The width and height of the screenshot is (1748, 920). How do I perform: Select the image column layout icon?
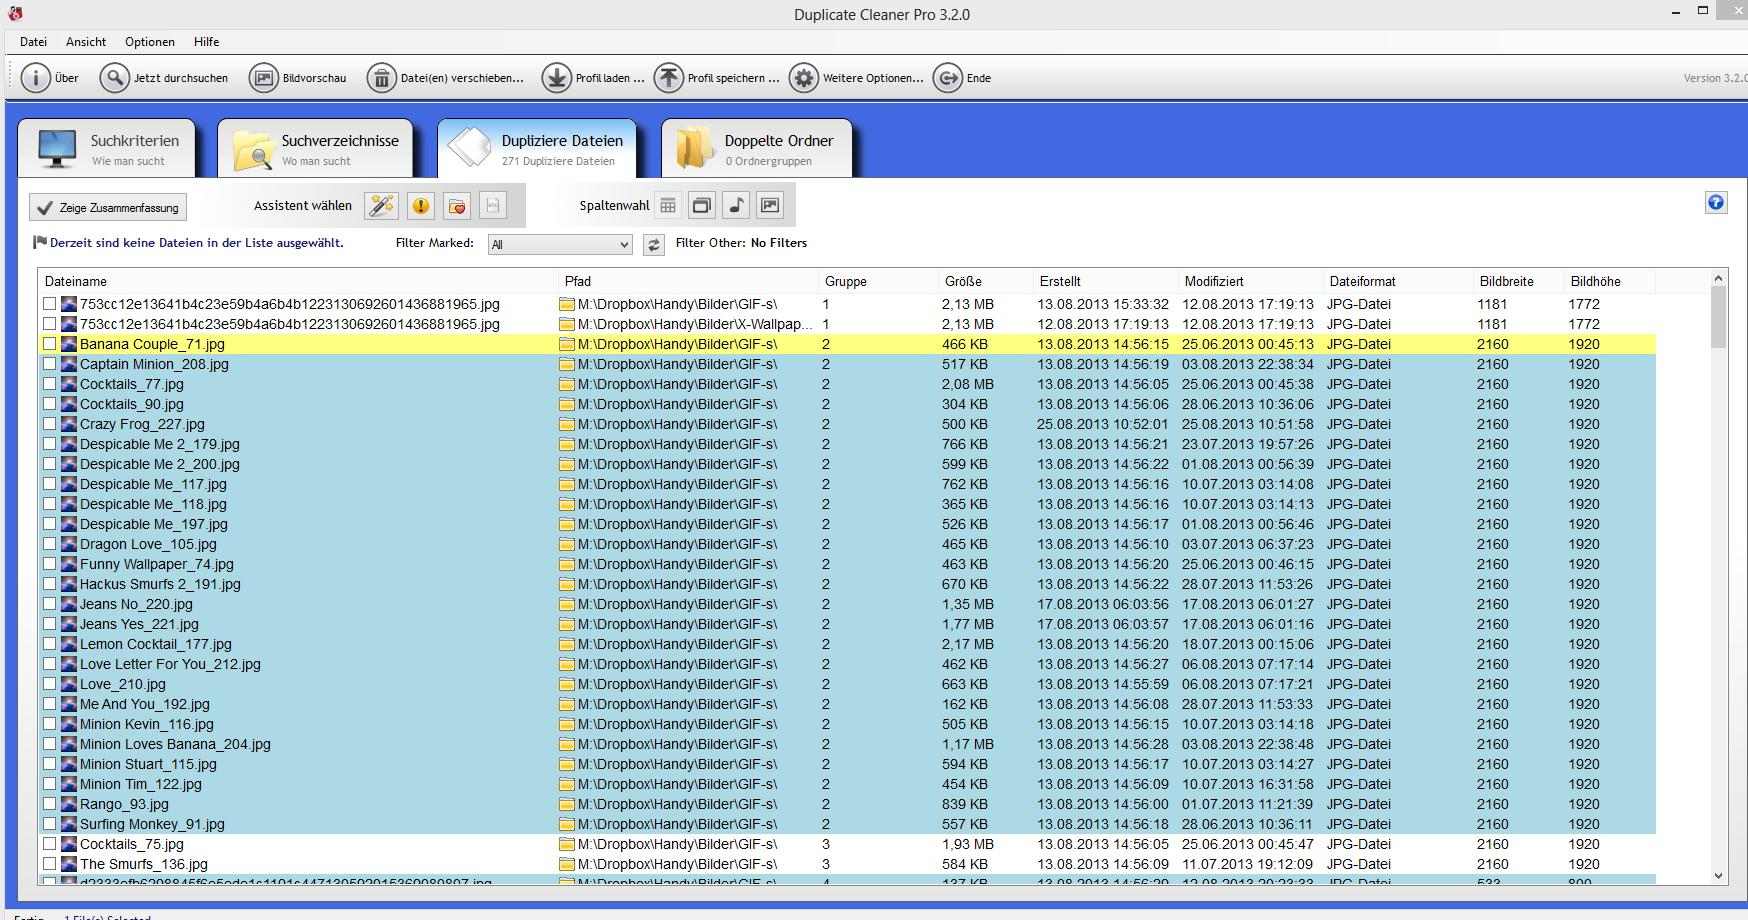(770, 206)
